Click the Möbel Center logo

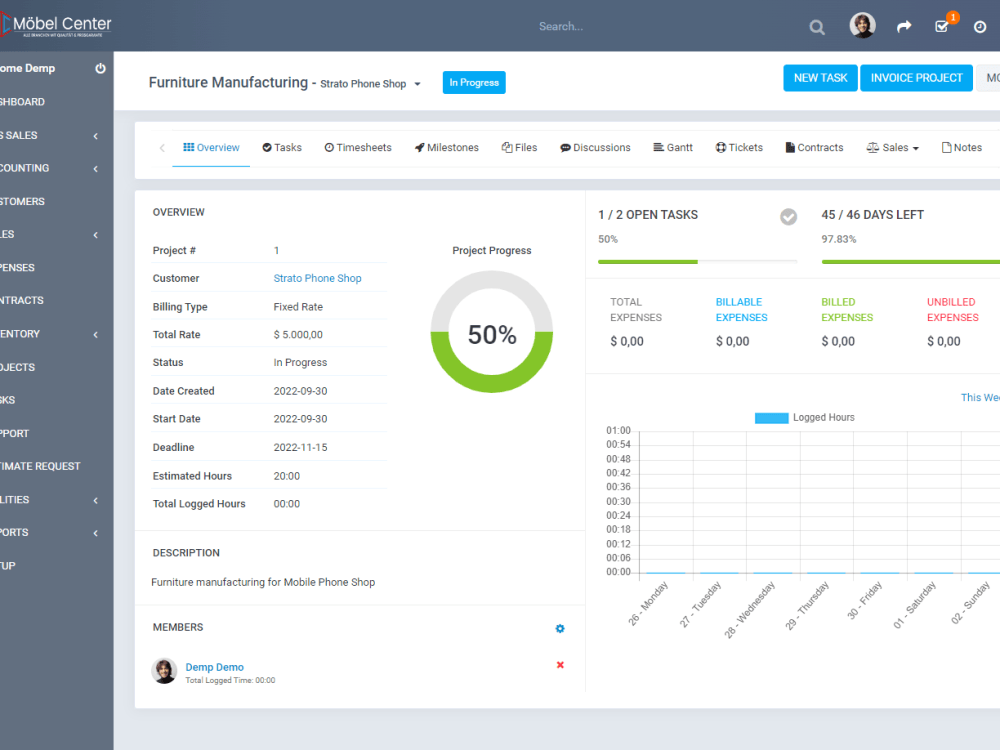(56, 26)
